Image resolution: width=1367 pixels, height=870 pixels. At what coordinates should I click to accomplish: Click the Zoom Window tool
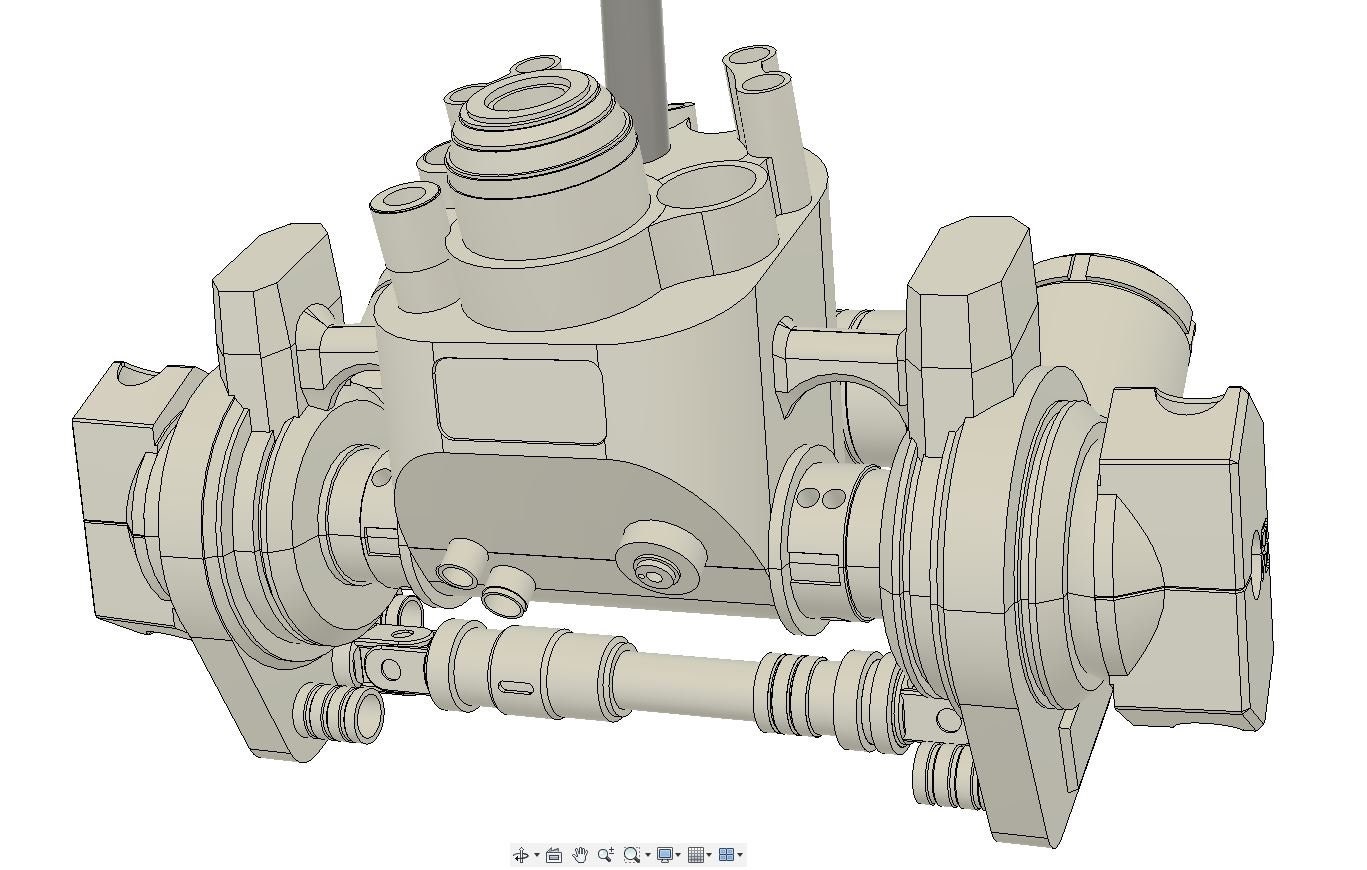631,855
